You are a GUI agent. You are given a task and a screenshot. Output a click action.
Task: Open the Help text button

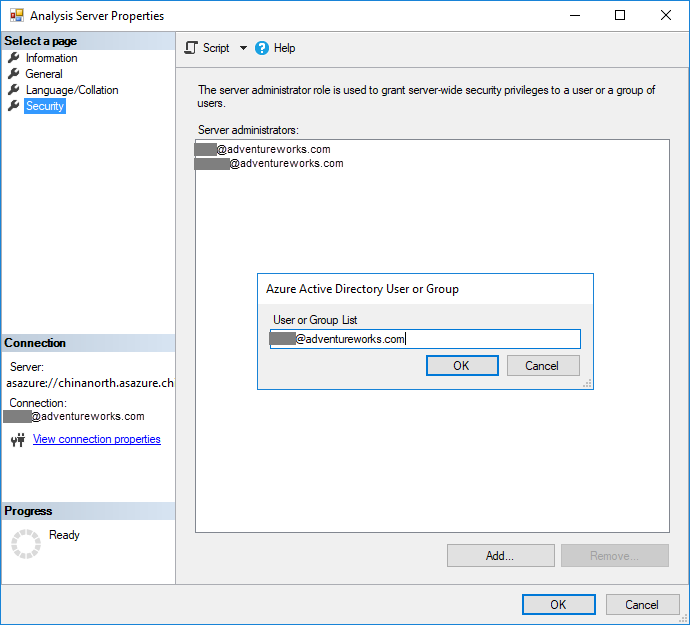284,48
